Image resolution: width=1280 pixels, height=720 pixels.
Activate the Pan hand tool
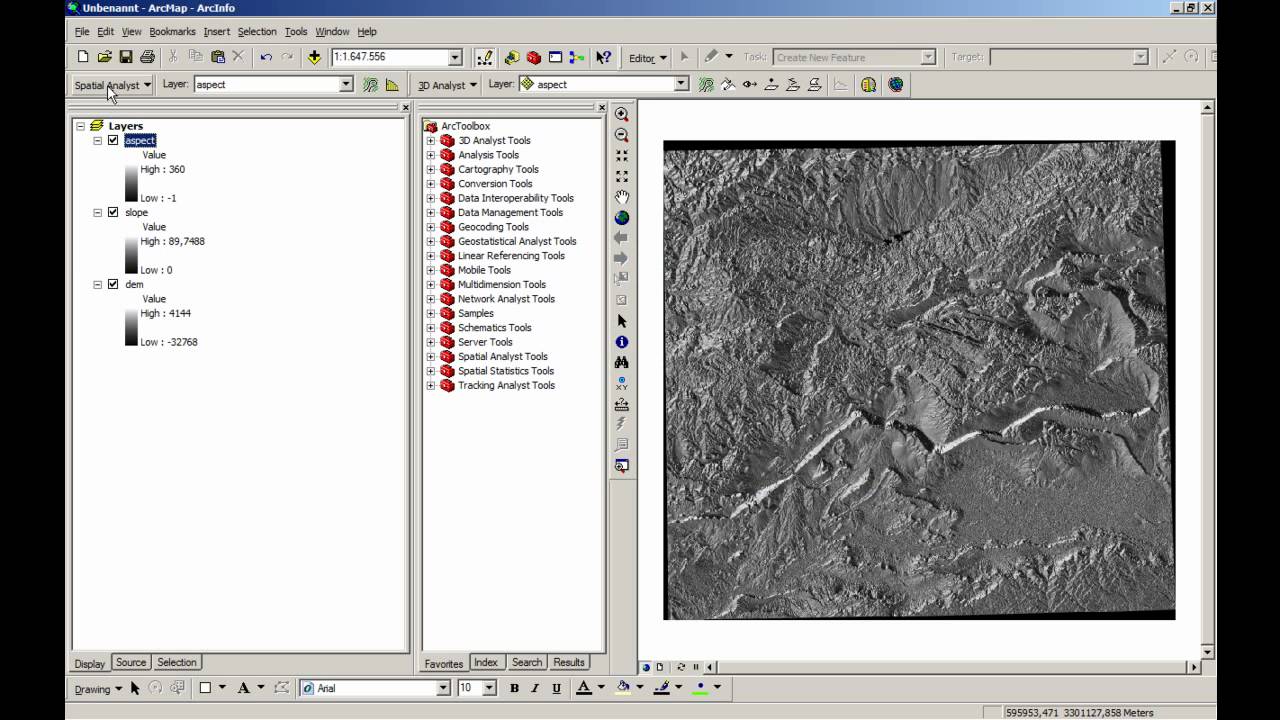pyautogui.click(x=622, y=197)
